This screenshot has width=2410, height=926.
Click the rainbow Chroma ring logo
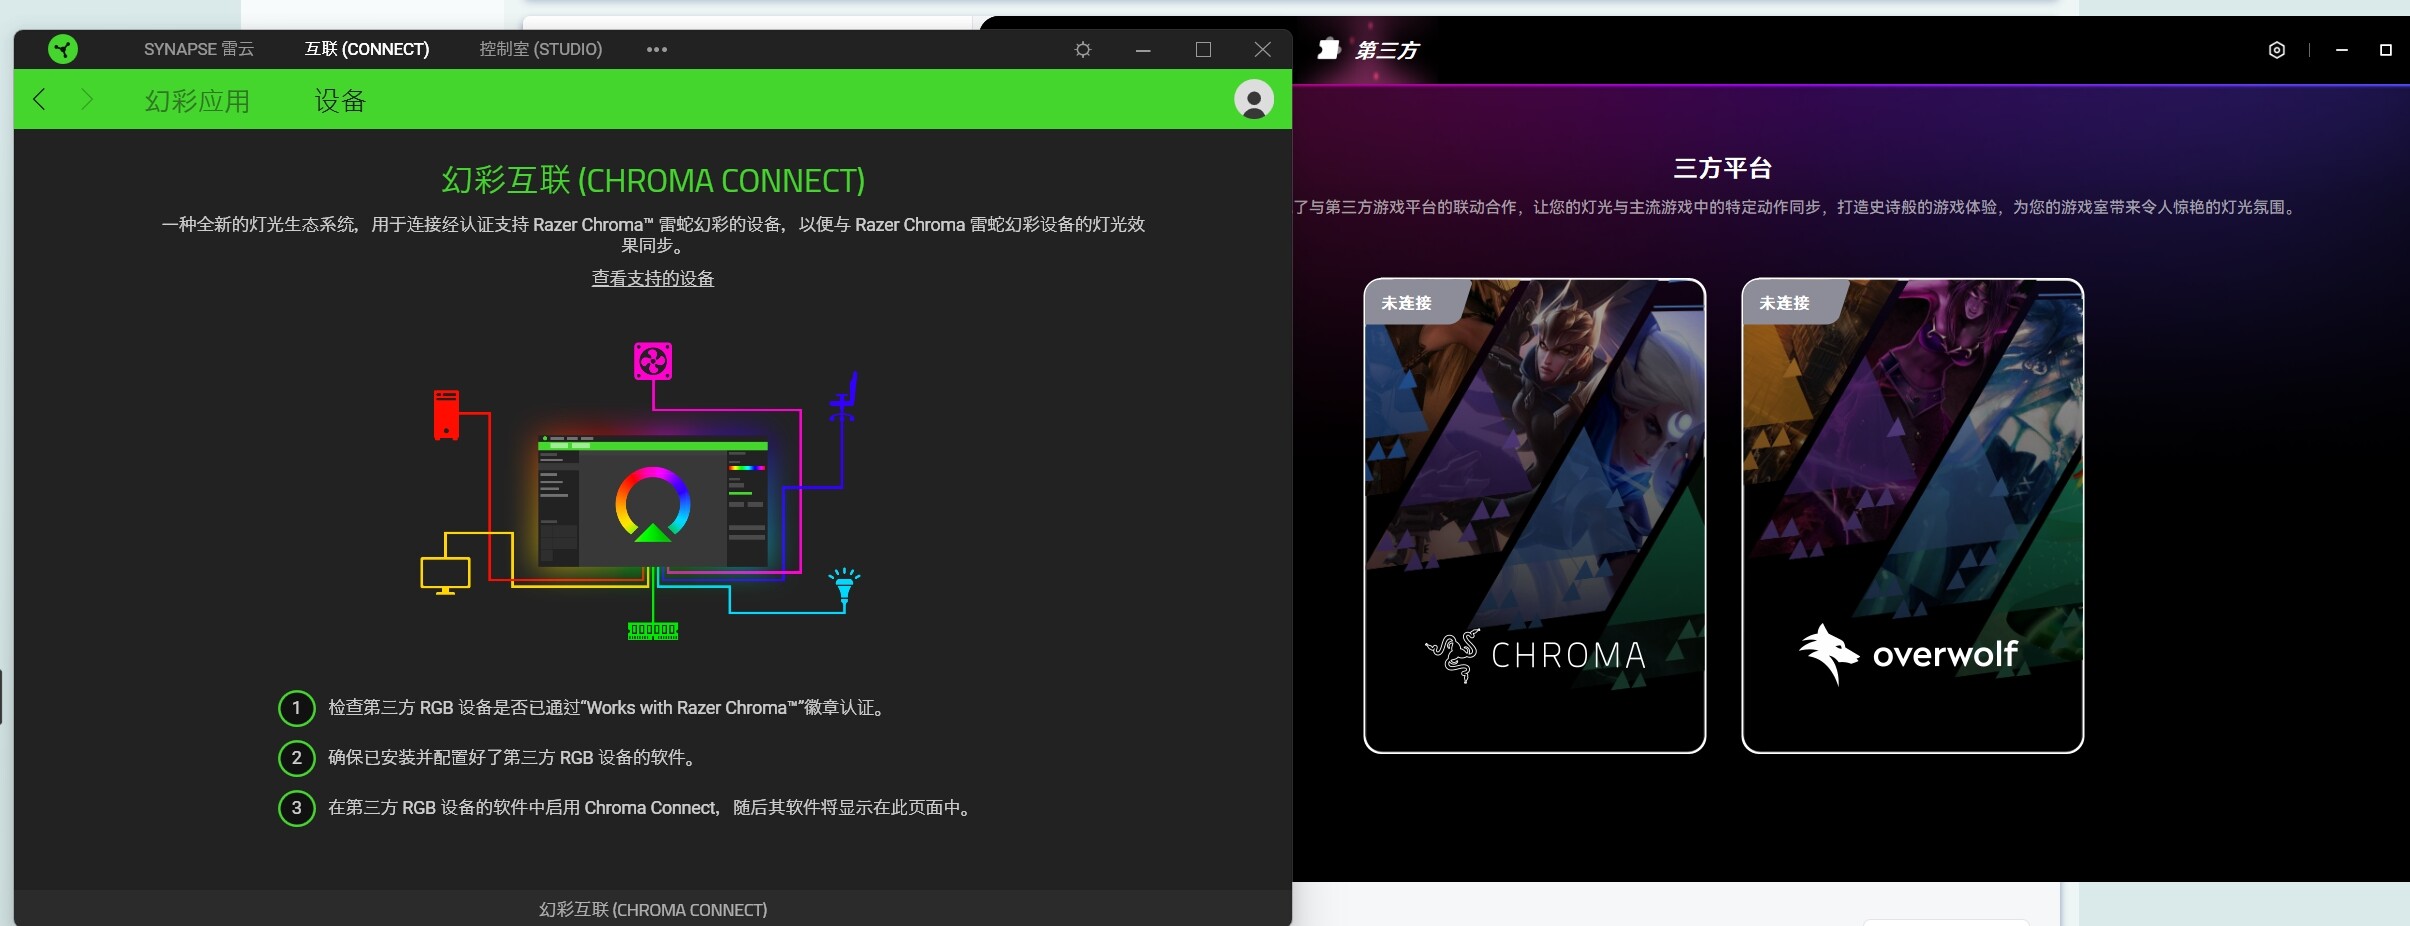652,505
